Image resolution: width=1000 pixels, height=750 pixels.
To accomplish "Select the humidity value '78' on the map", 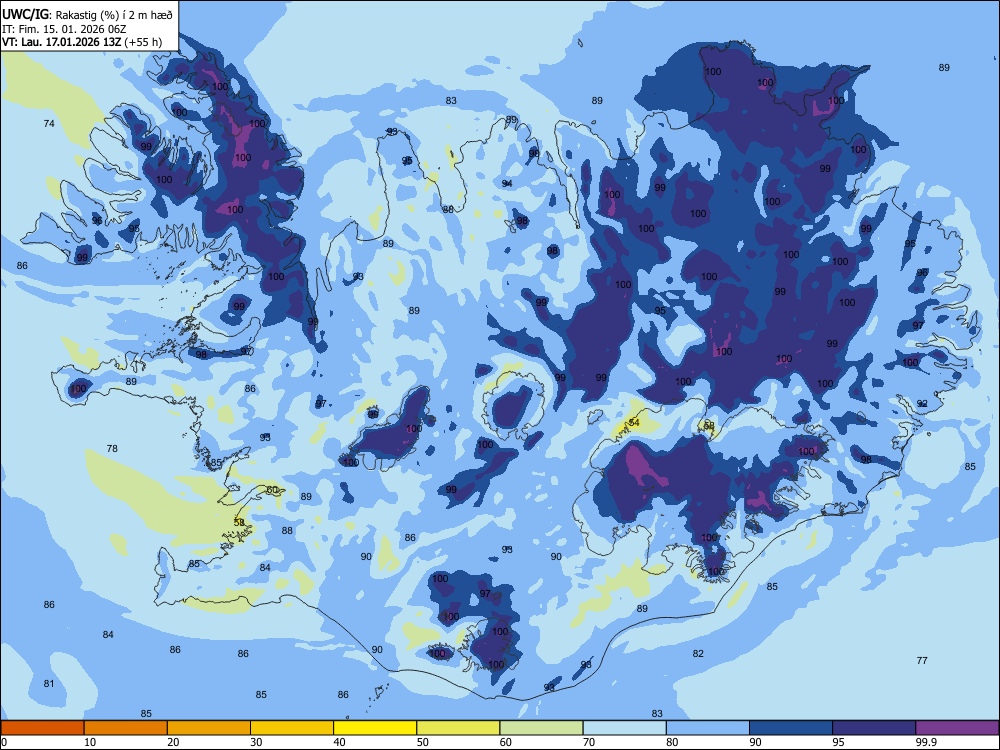I will click(112, 448).
